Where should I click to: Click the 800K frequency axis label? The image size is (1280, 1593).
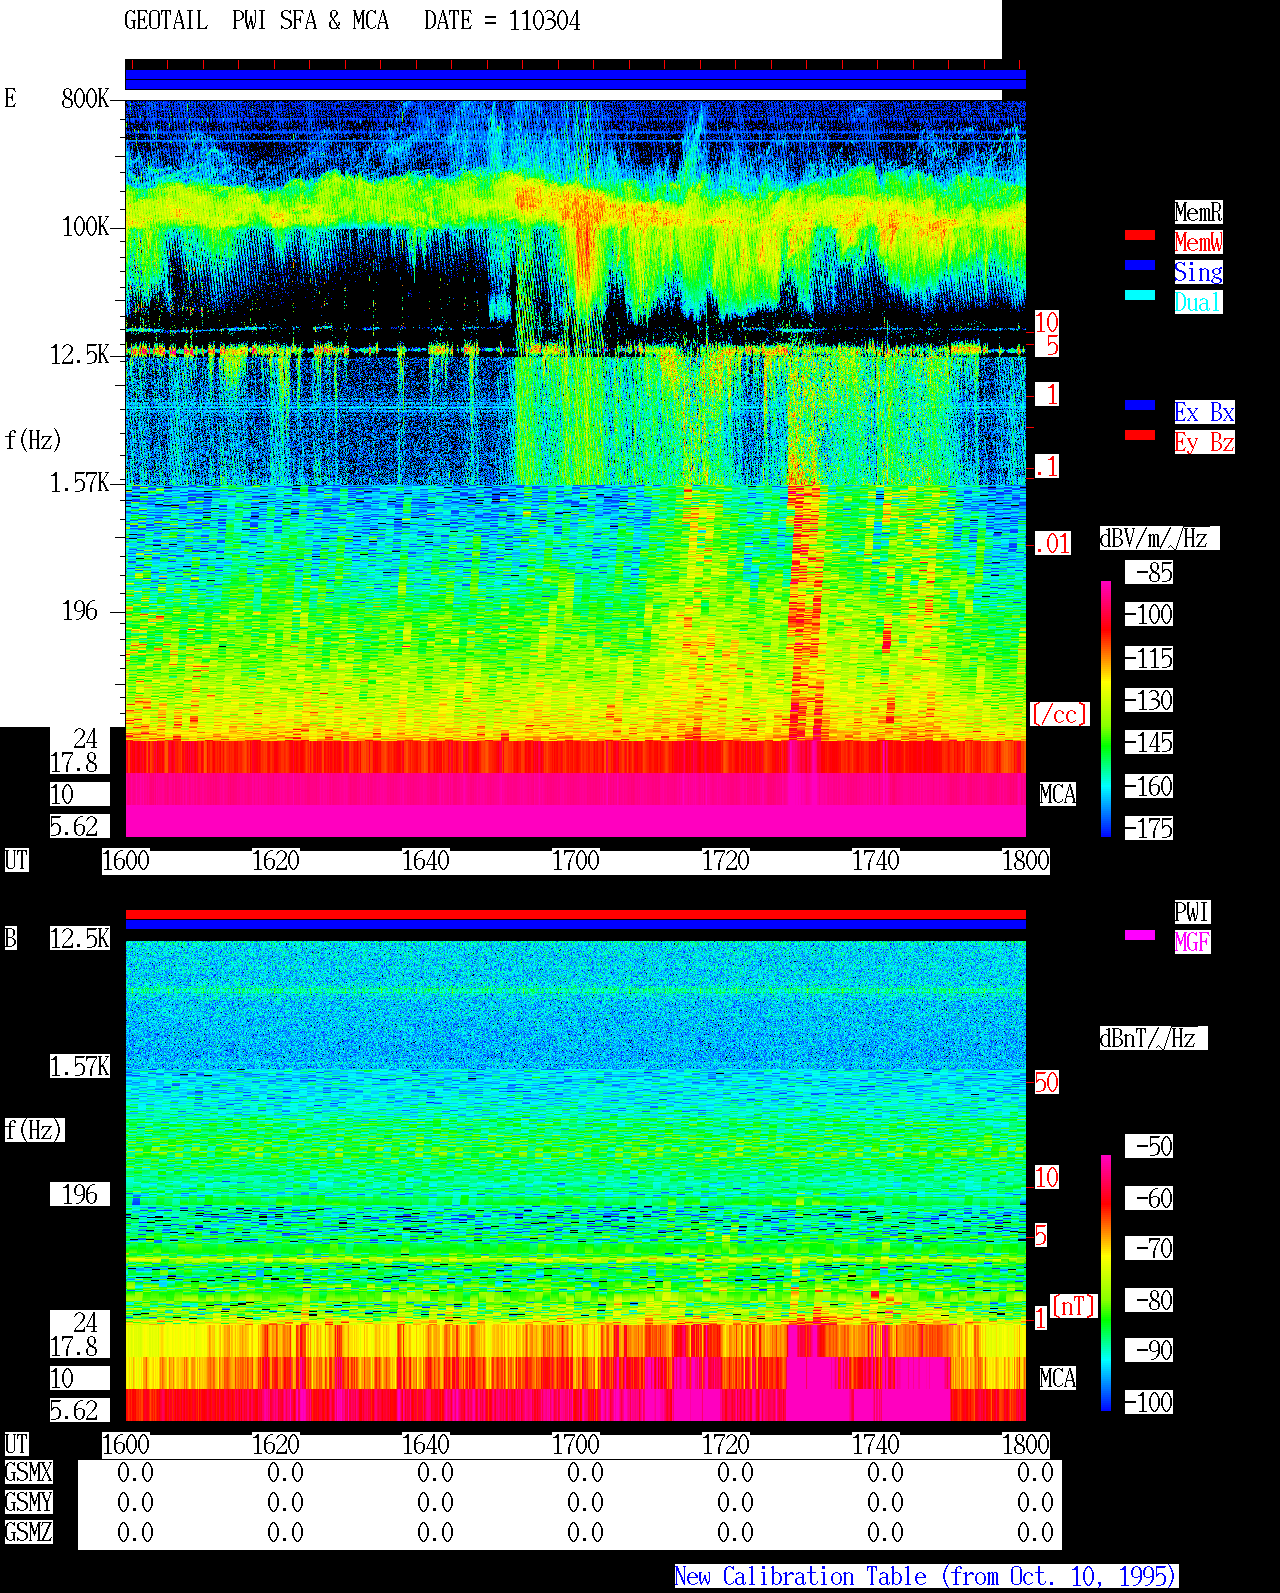click(x=85, y=98)
